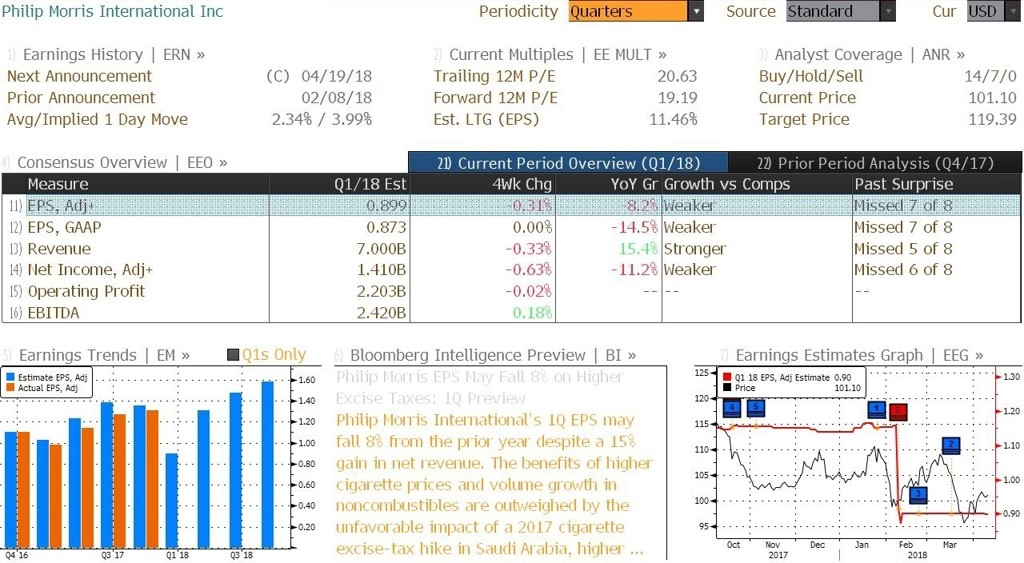Switch to Prior Period Analysis (Q4/17) tab
The width and height of the screenshot is (1024, 563).
coord(875,163)
